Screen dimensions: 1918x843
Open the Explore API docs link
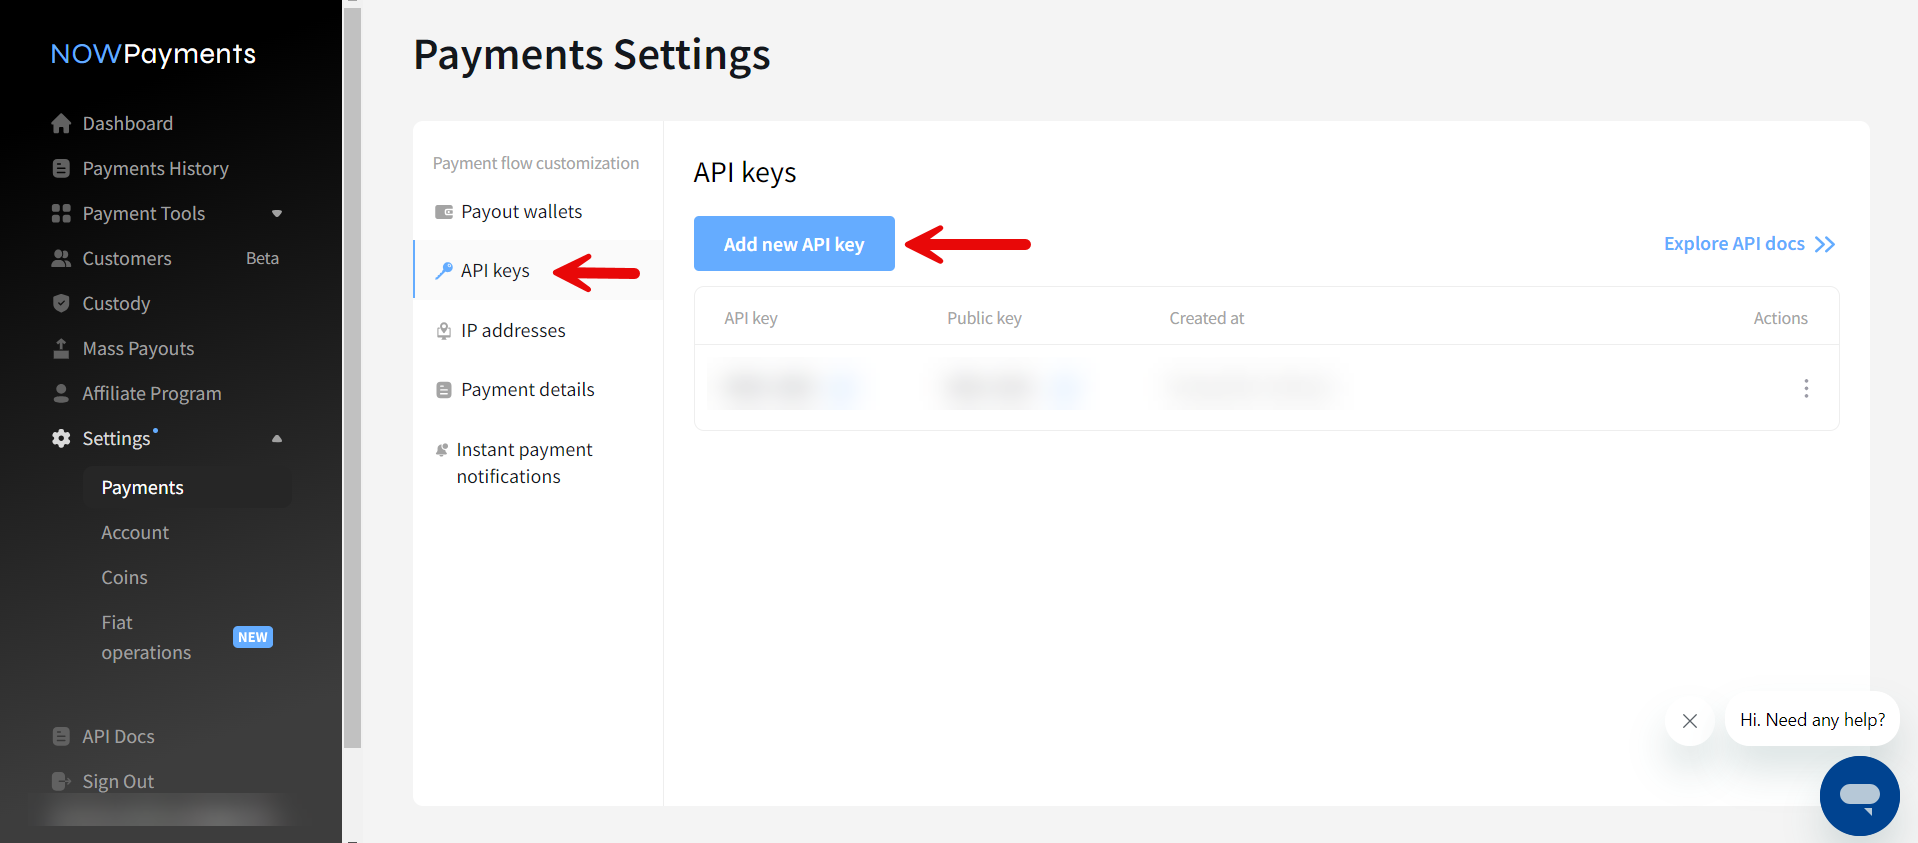(x=1748, y=244)
